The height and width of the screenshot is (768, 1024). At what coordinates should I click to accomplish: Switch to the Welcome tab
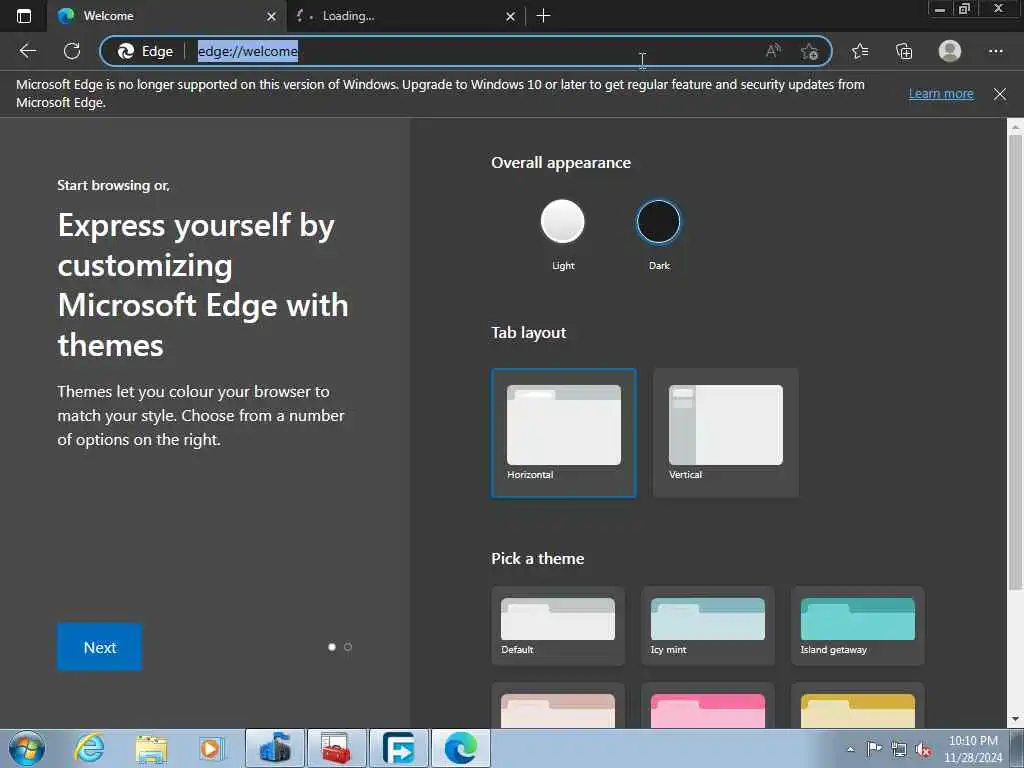pos(167,16)
